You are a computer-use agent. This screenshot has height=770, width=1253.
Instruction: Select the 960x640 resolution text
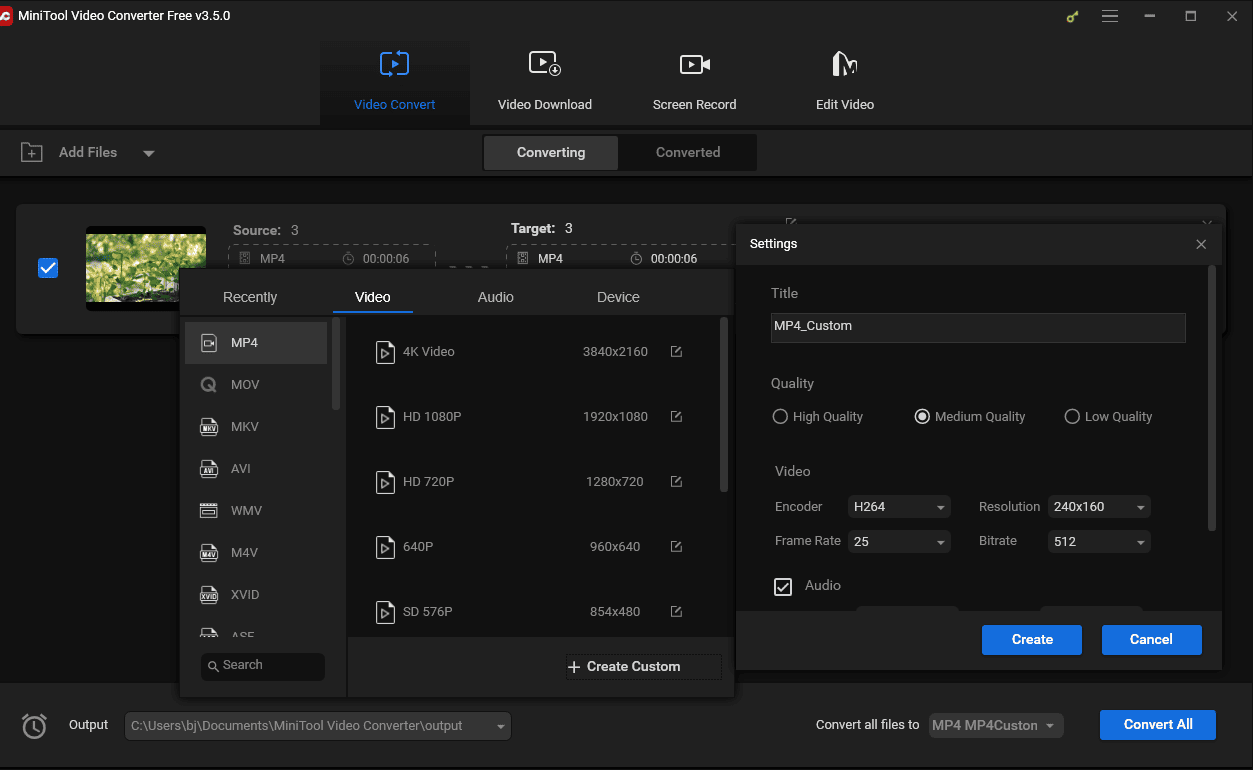615,547
